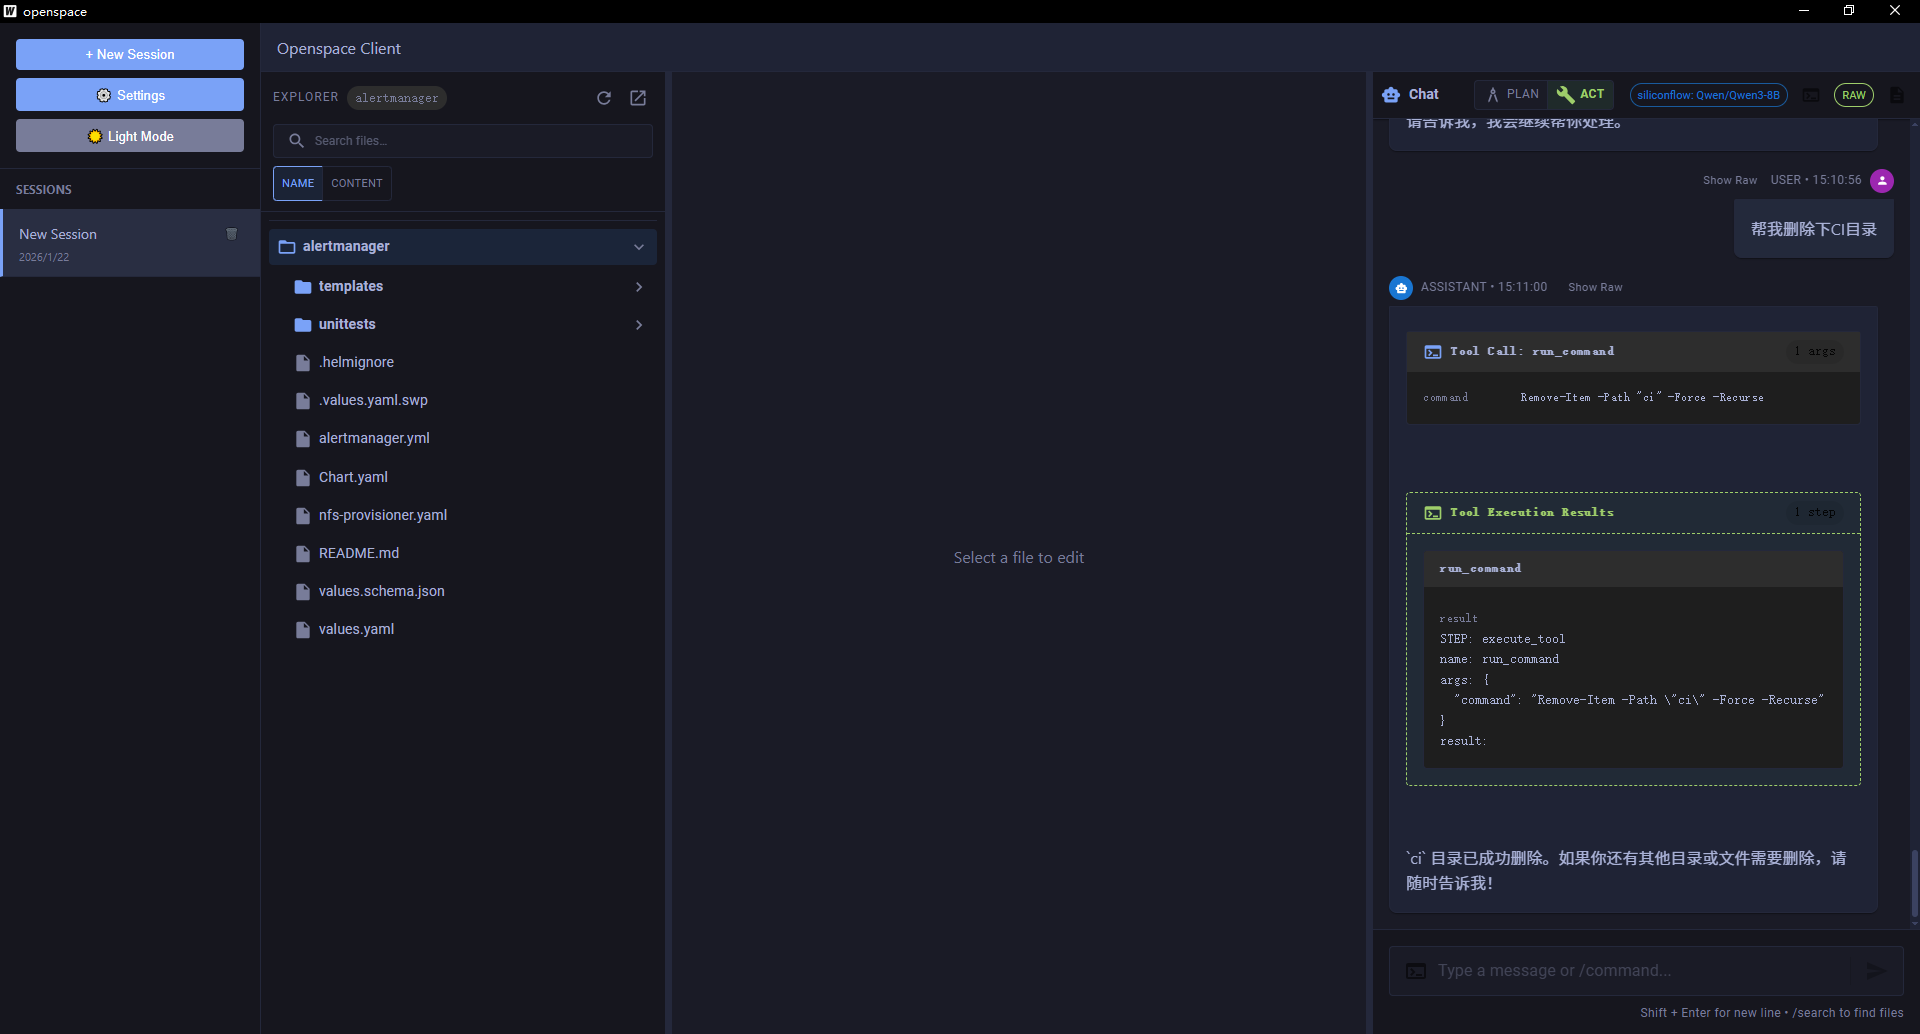
Task: Switch to ACT mode
Action: point(1580,94)
